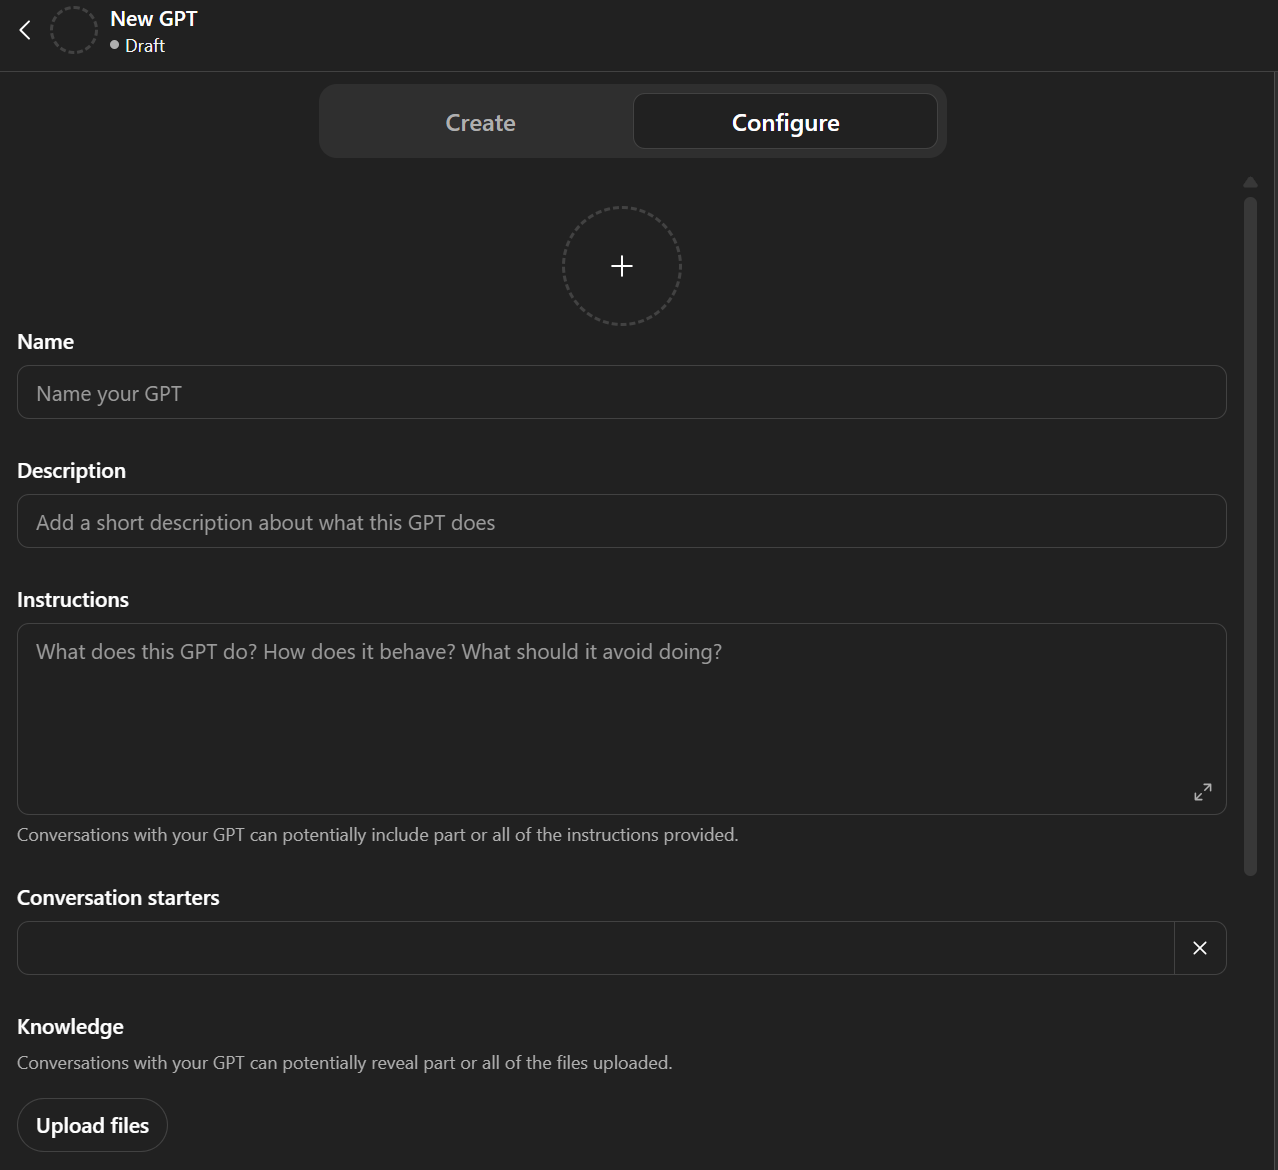This screenshot has height=1170, width=1278.
Task: Click the Draft status label
Action: (144, 46)
